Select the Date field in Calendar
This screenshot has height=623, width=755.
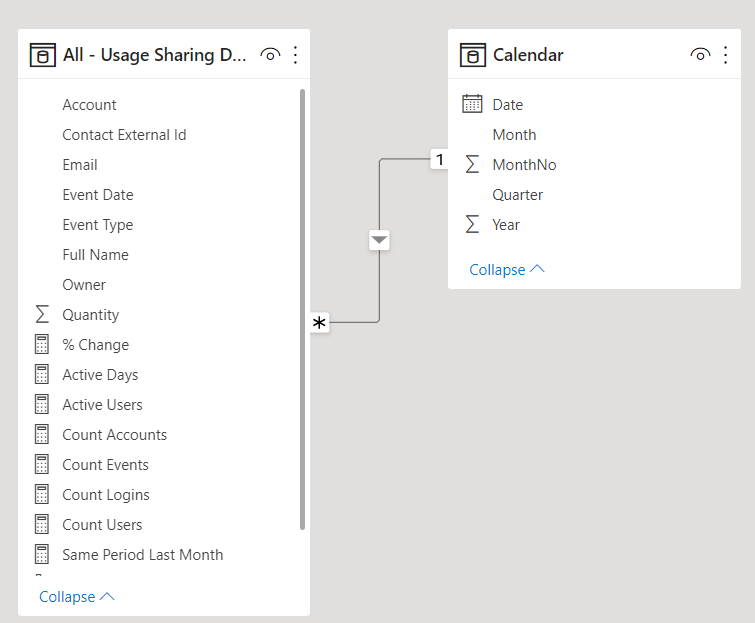point(508,104)
